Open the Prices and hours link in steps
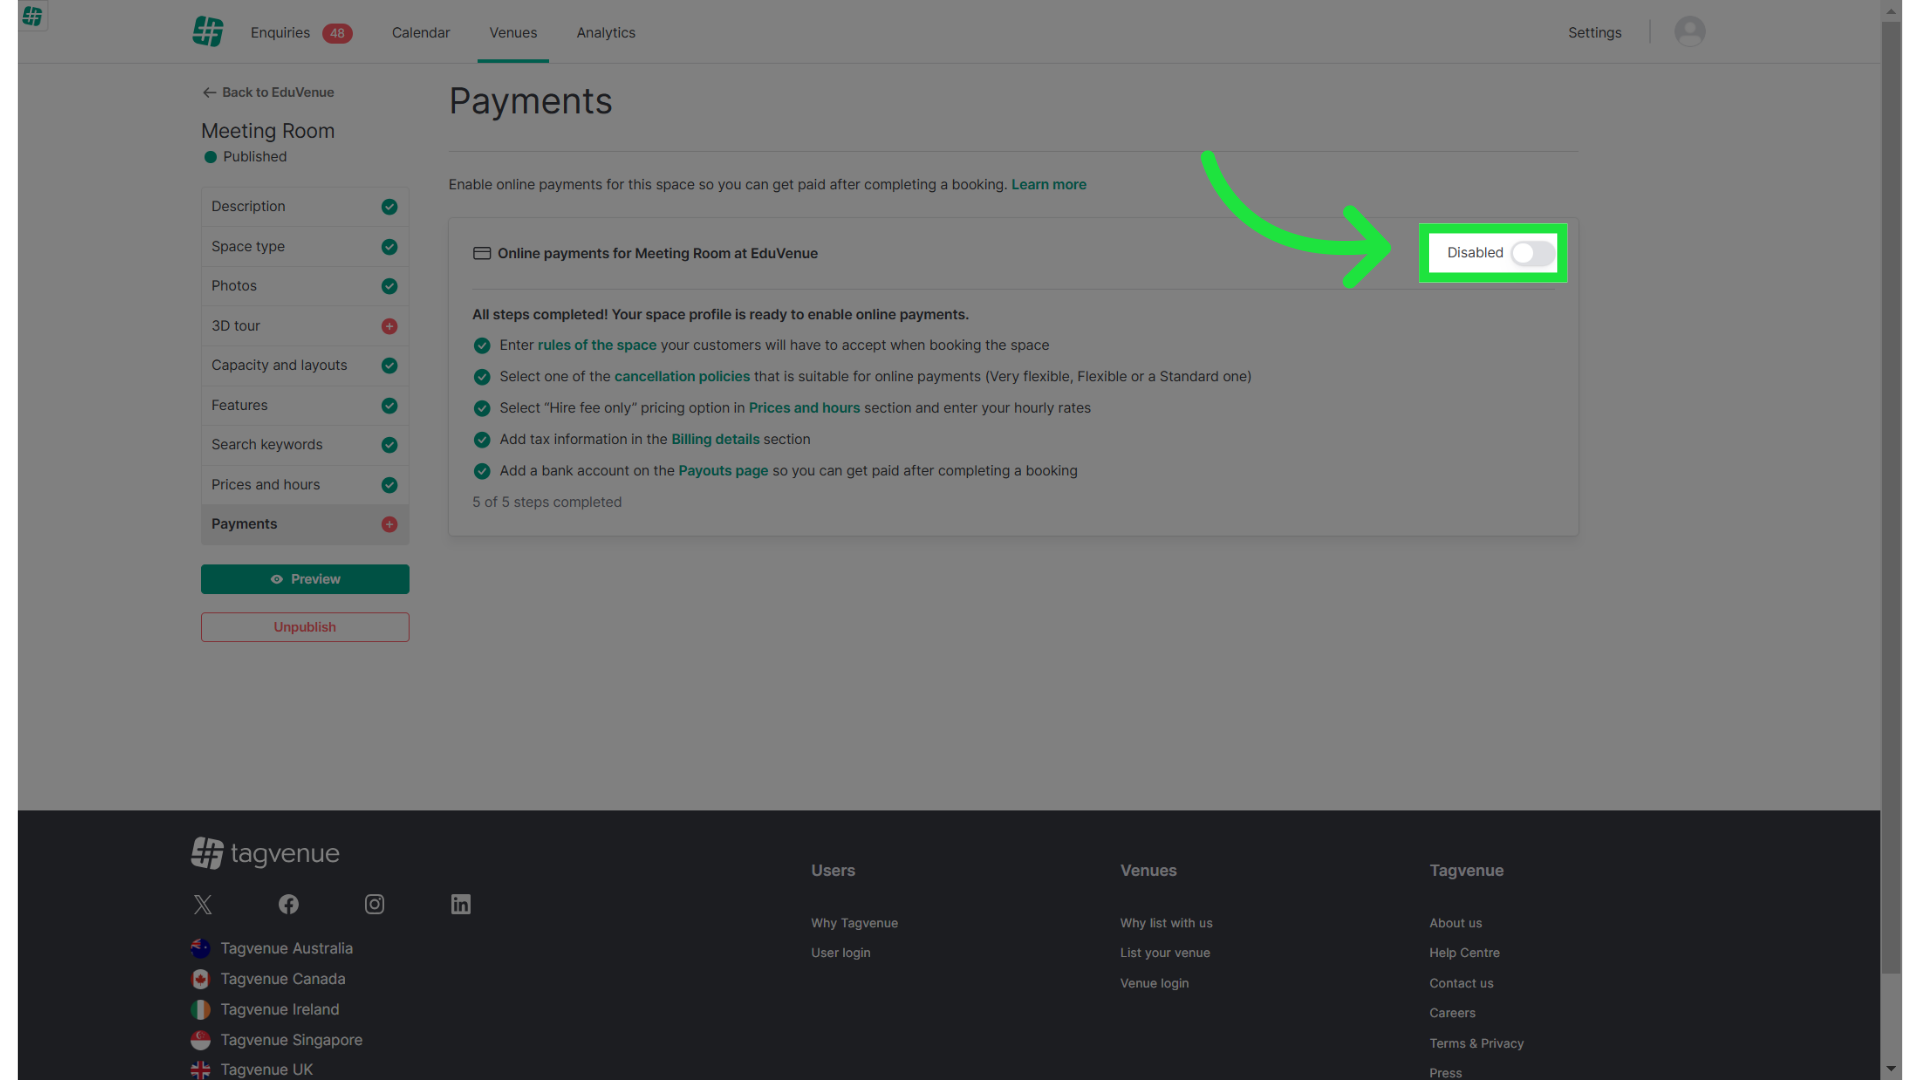Viewport: 1920px width, 1080px height. [x=804, y=408]
